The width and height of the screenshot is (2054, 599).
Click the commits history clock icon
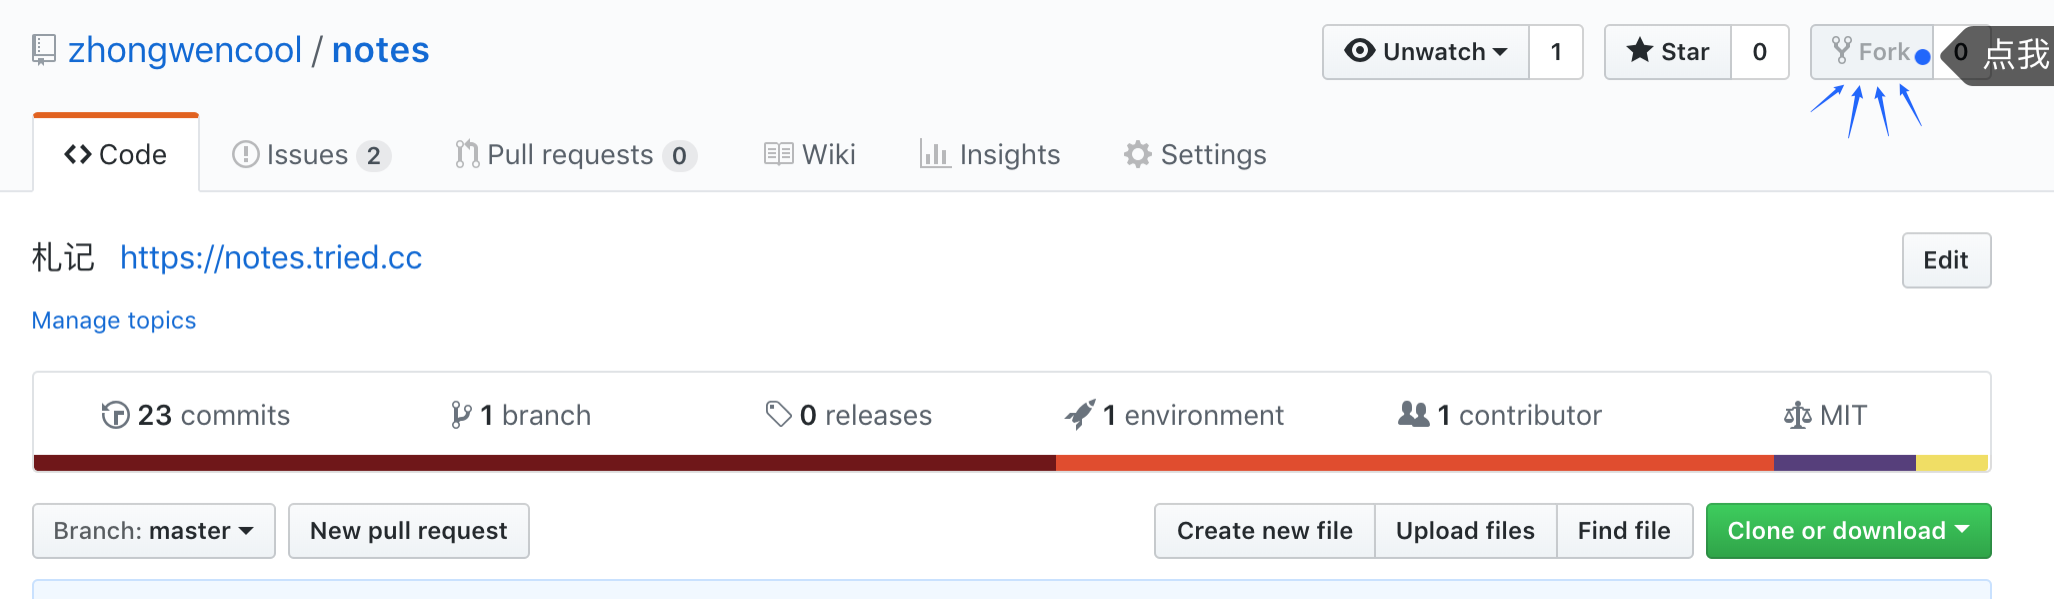click(x=116, y=415)
